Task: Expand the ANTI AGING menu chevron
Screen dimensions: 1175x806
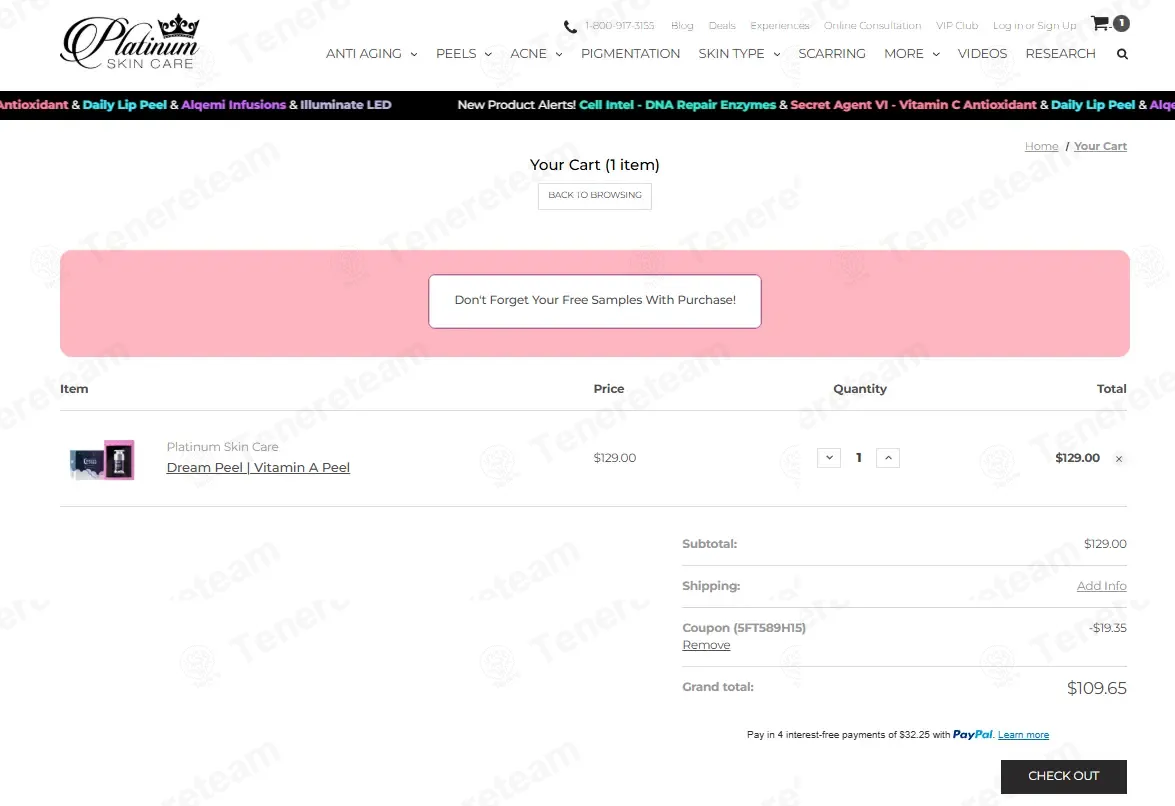Action: coord(414,54)
